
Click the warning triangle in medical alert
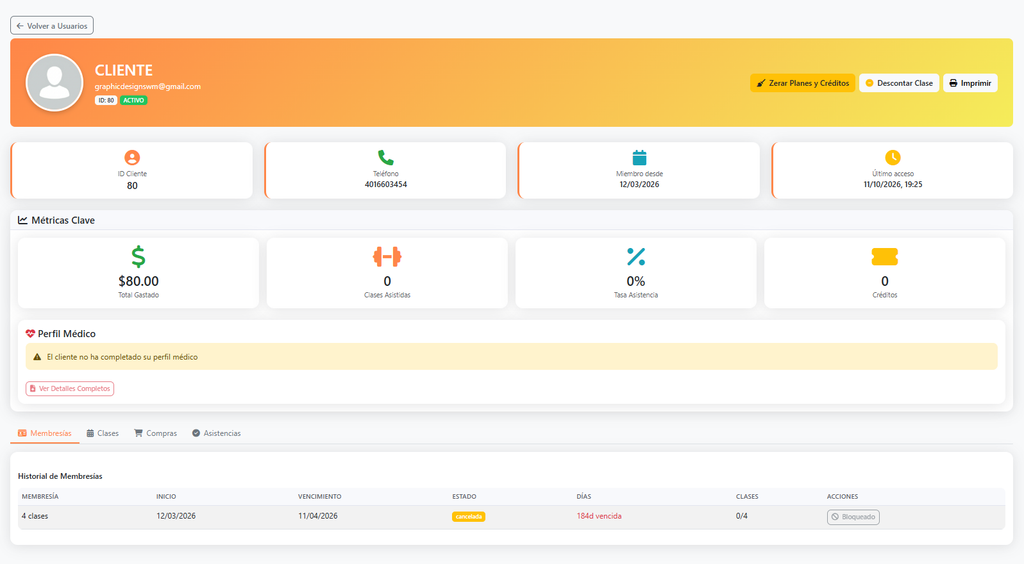tap(37, 357)
